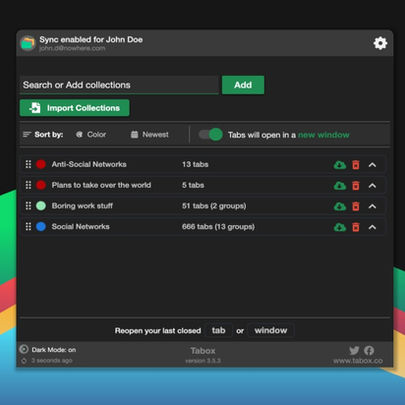Sort collections by Color

pos(91,135)
